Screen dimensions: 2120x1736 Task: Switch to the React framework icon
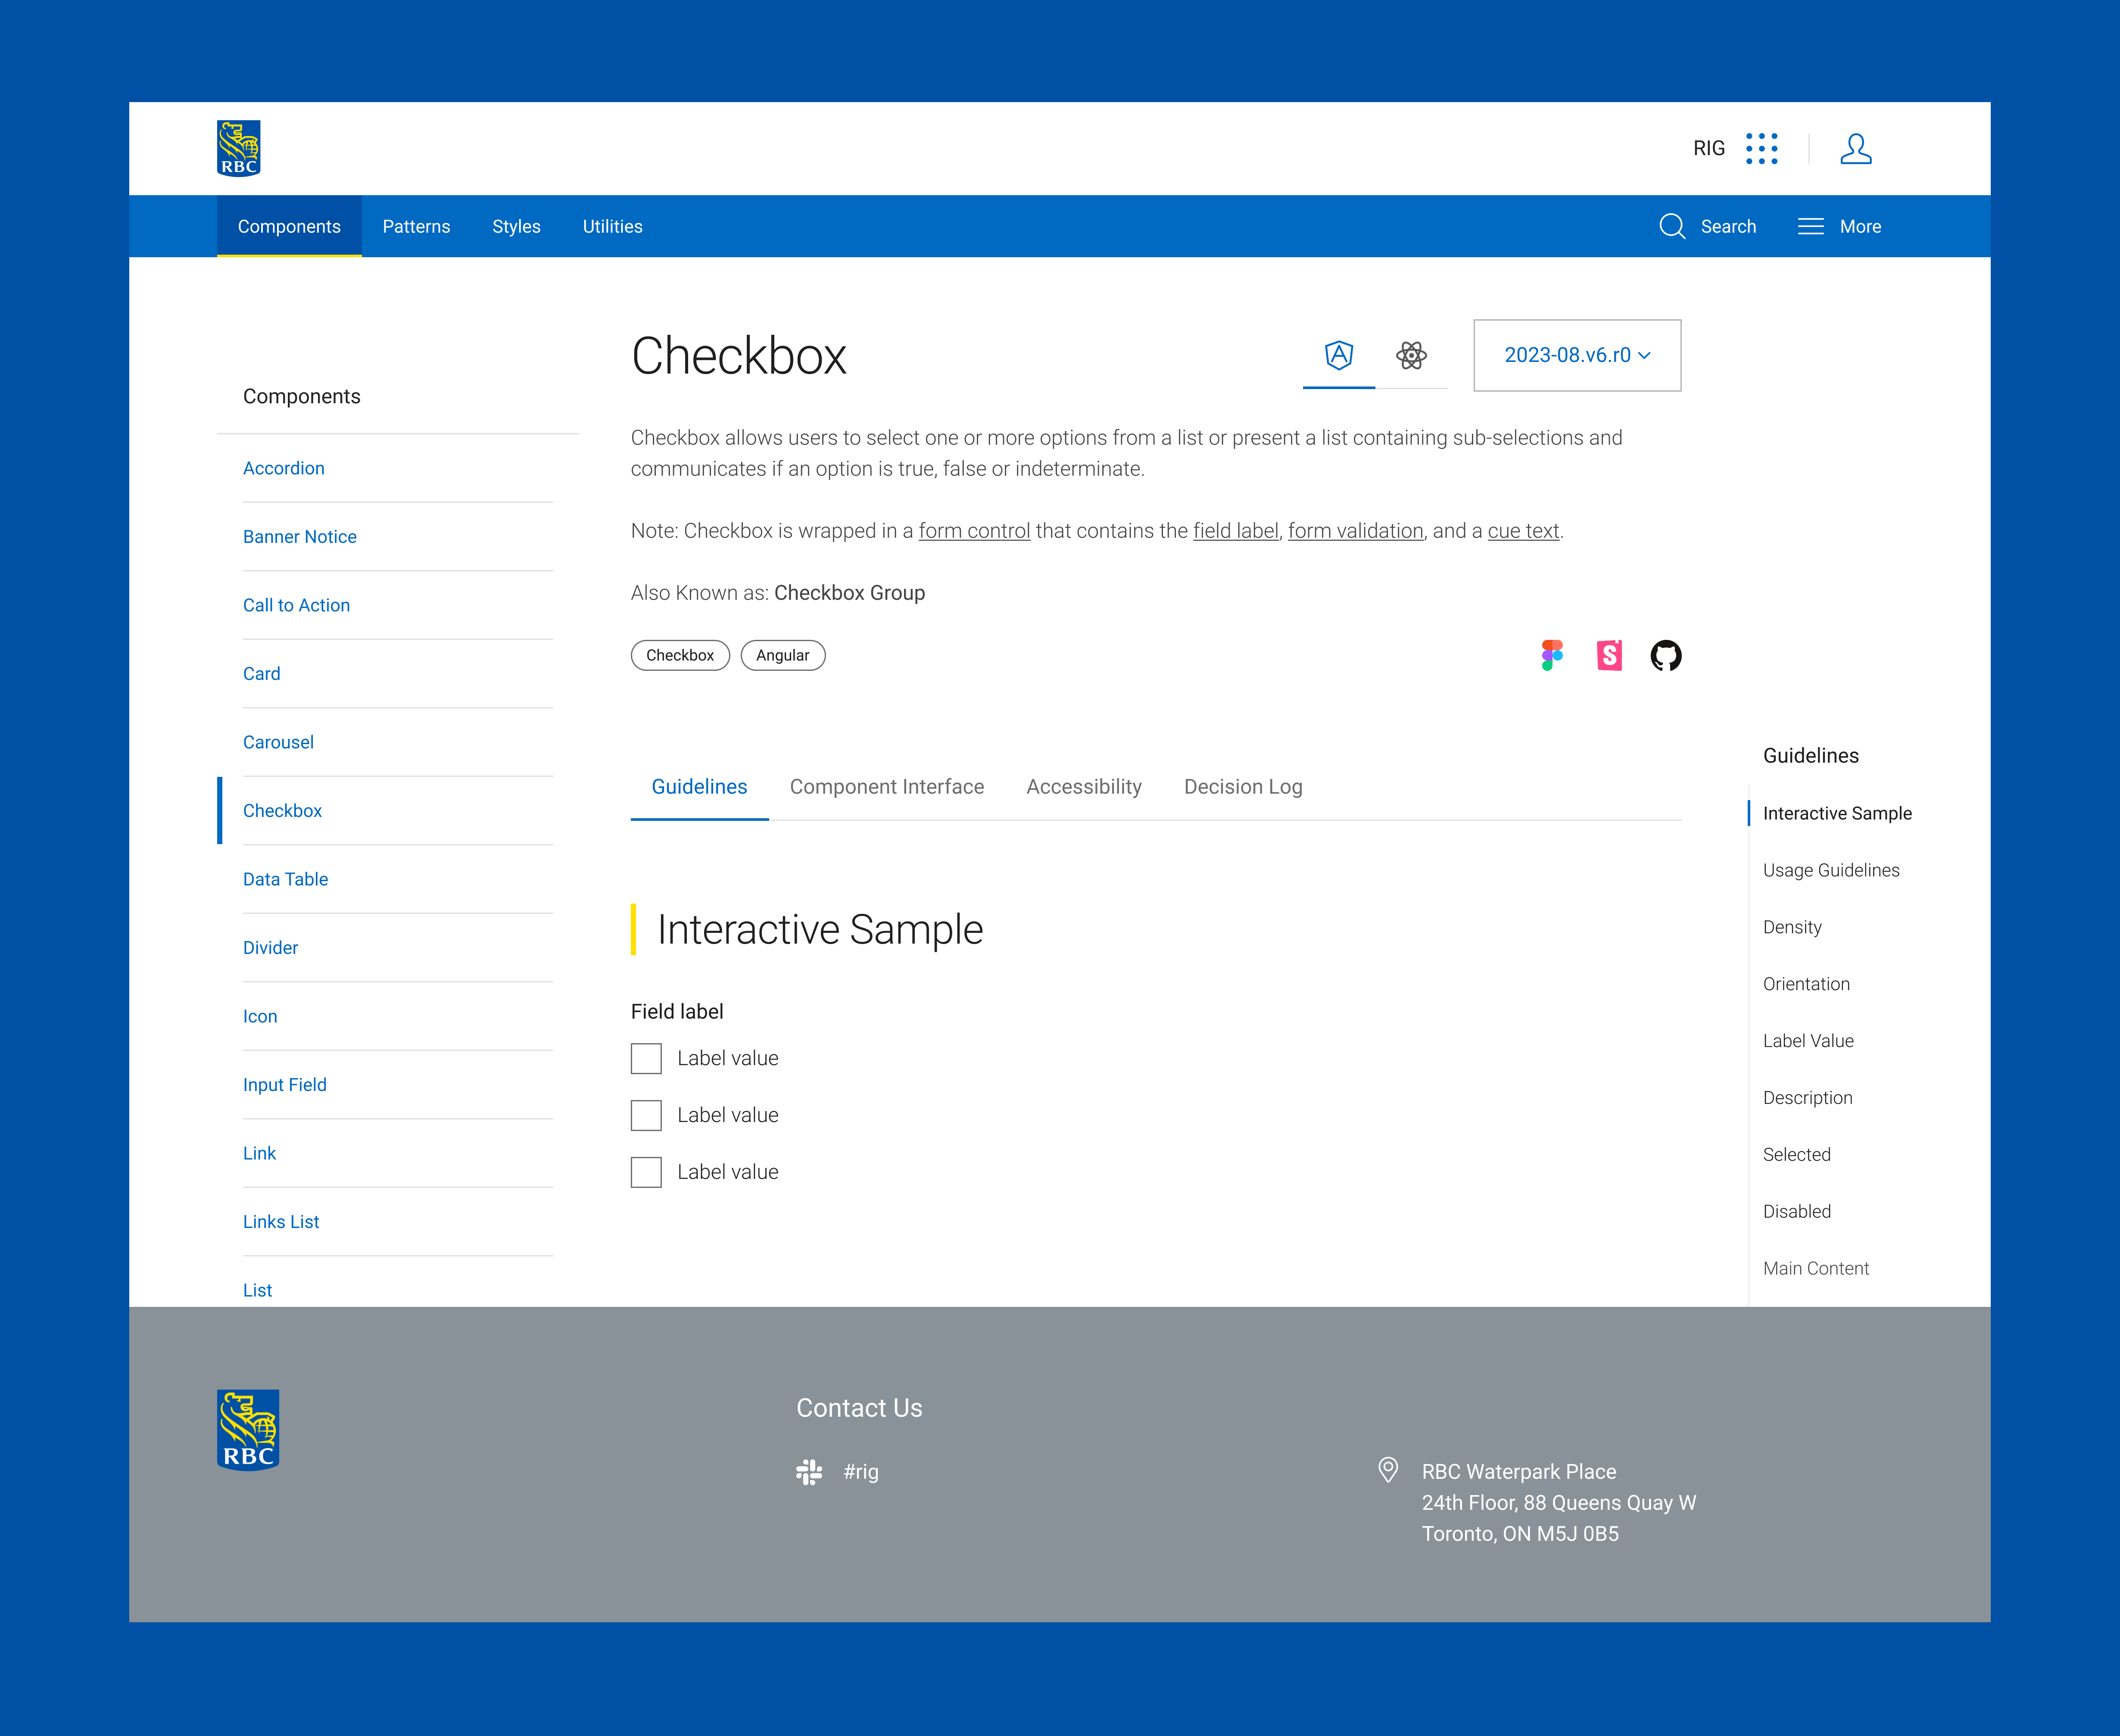(1411, 355)
